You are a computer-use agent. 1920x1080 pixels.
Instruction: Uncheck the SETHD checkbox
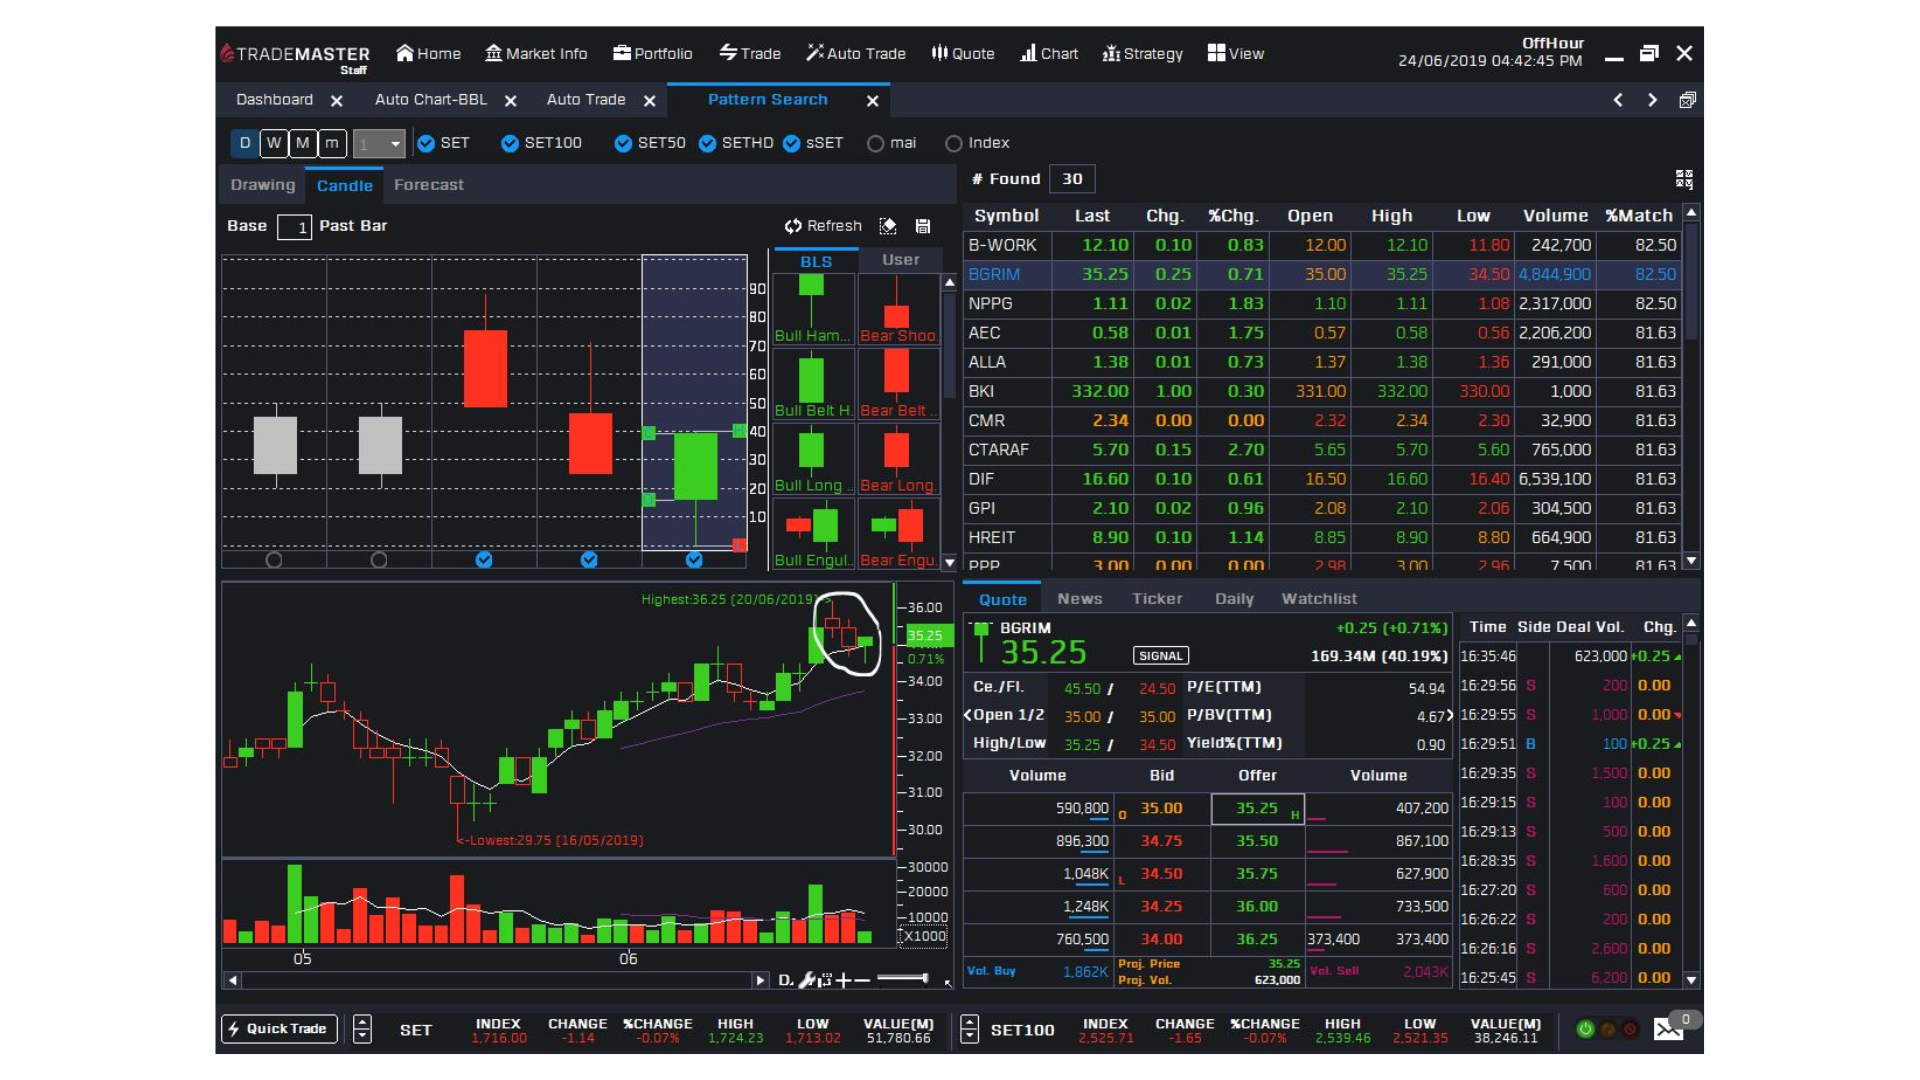(x=707, y=143)
